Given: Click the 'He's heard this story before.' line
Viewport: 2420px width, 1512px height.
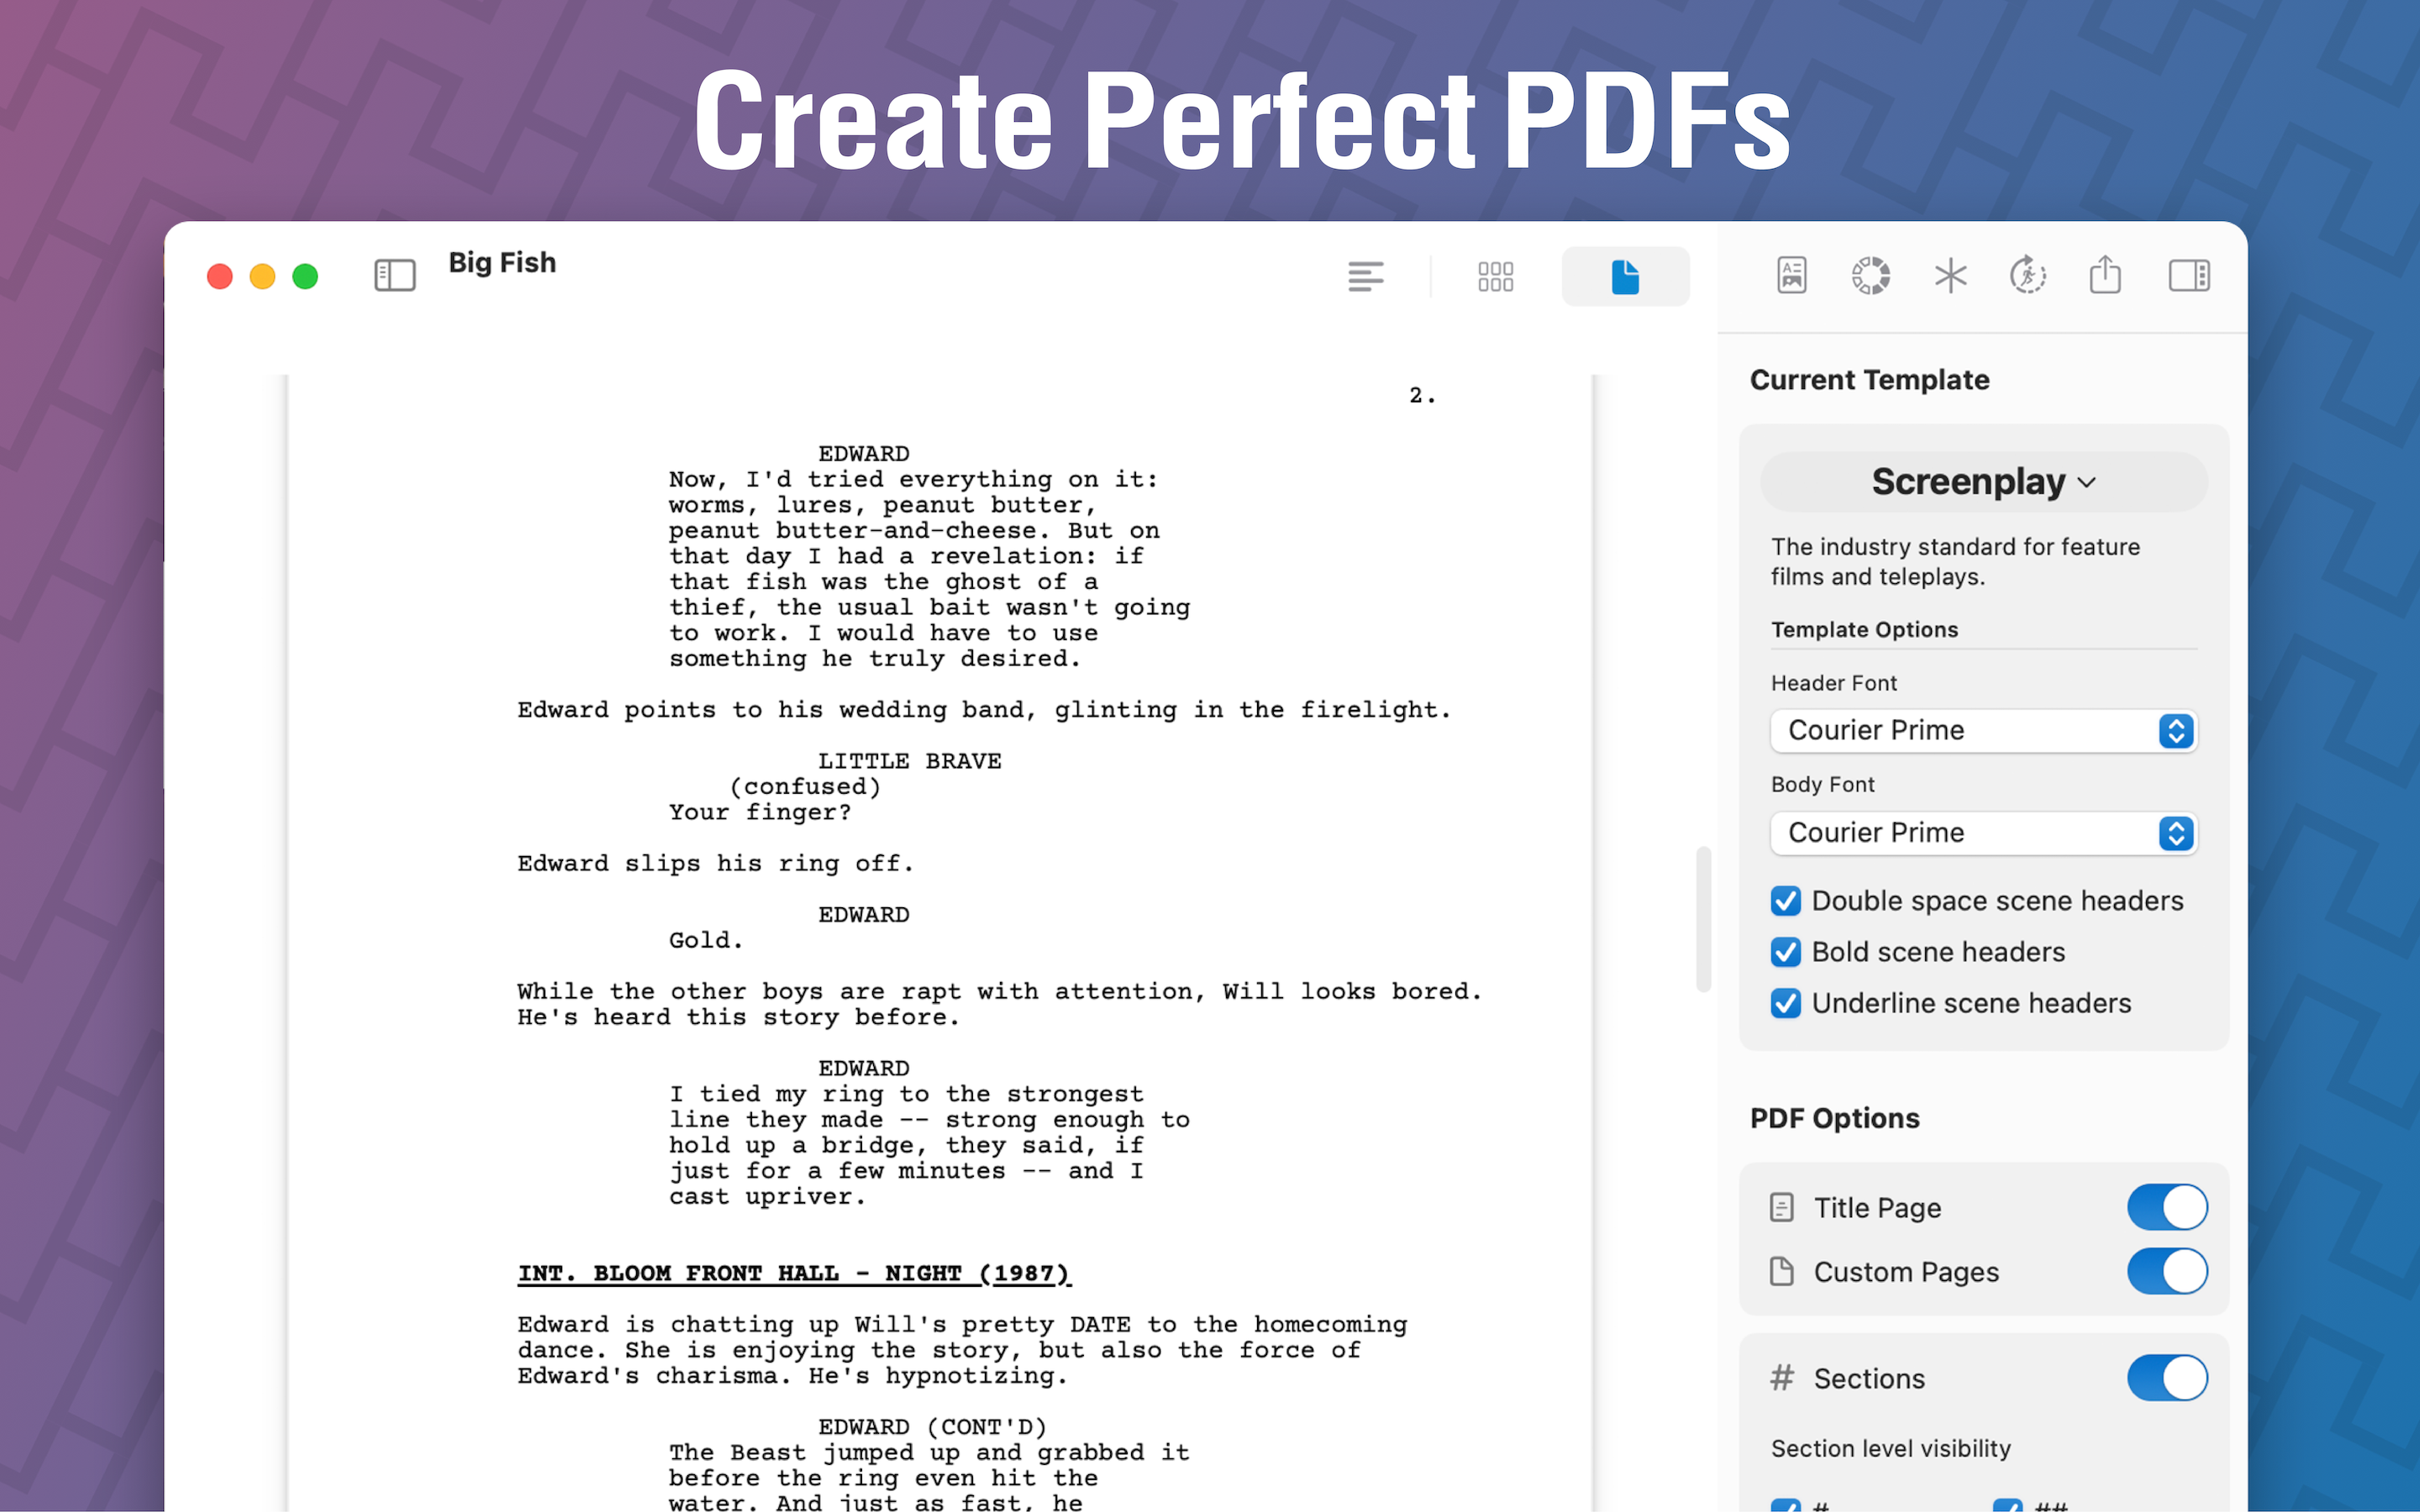Looking at the screenshot, I should click(x=738, y=1017).
